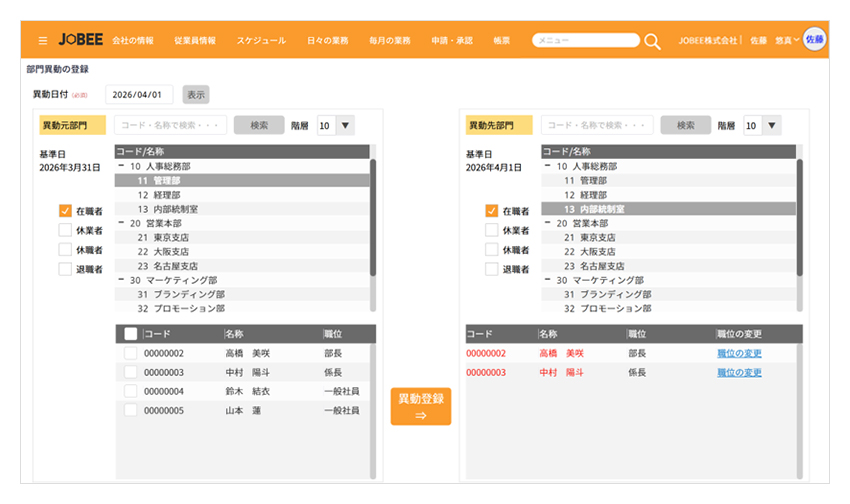Screen dimensions: 850x504
Task: Click the 異動日付 date input field
Action: pos(139,94)
